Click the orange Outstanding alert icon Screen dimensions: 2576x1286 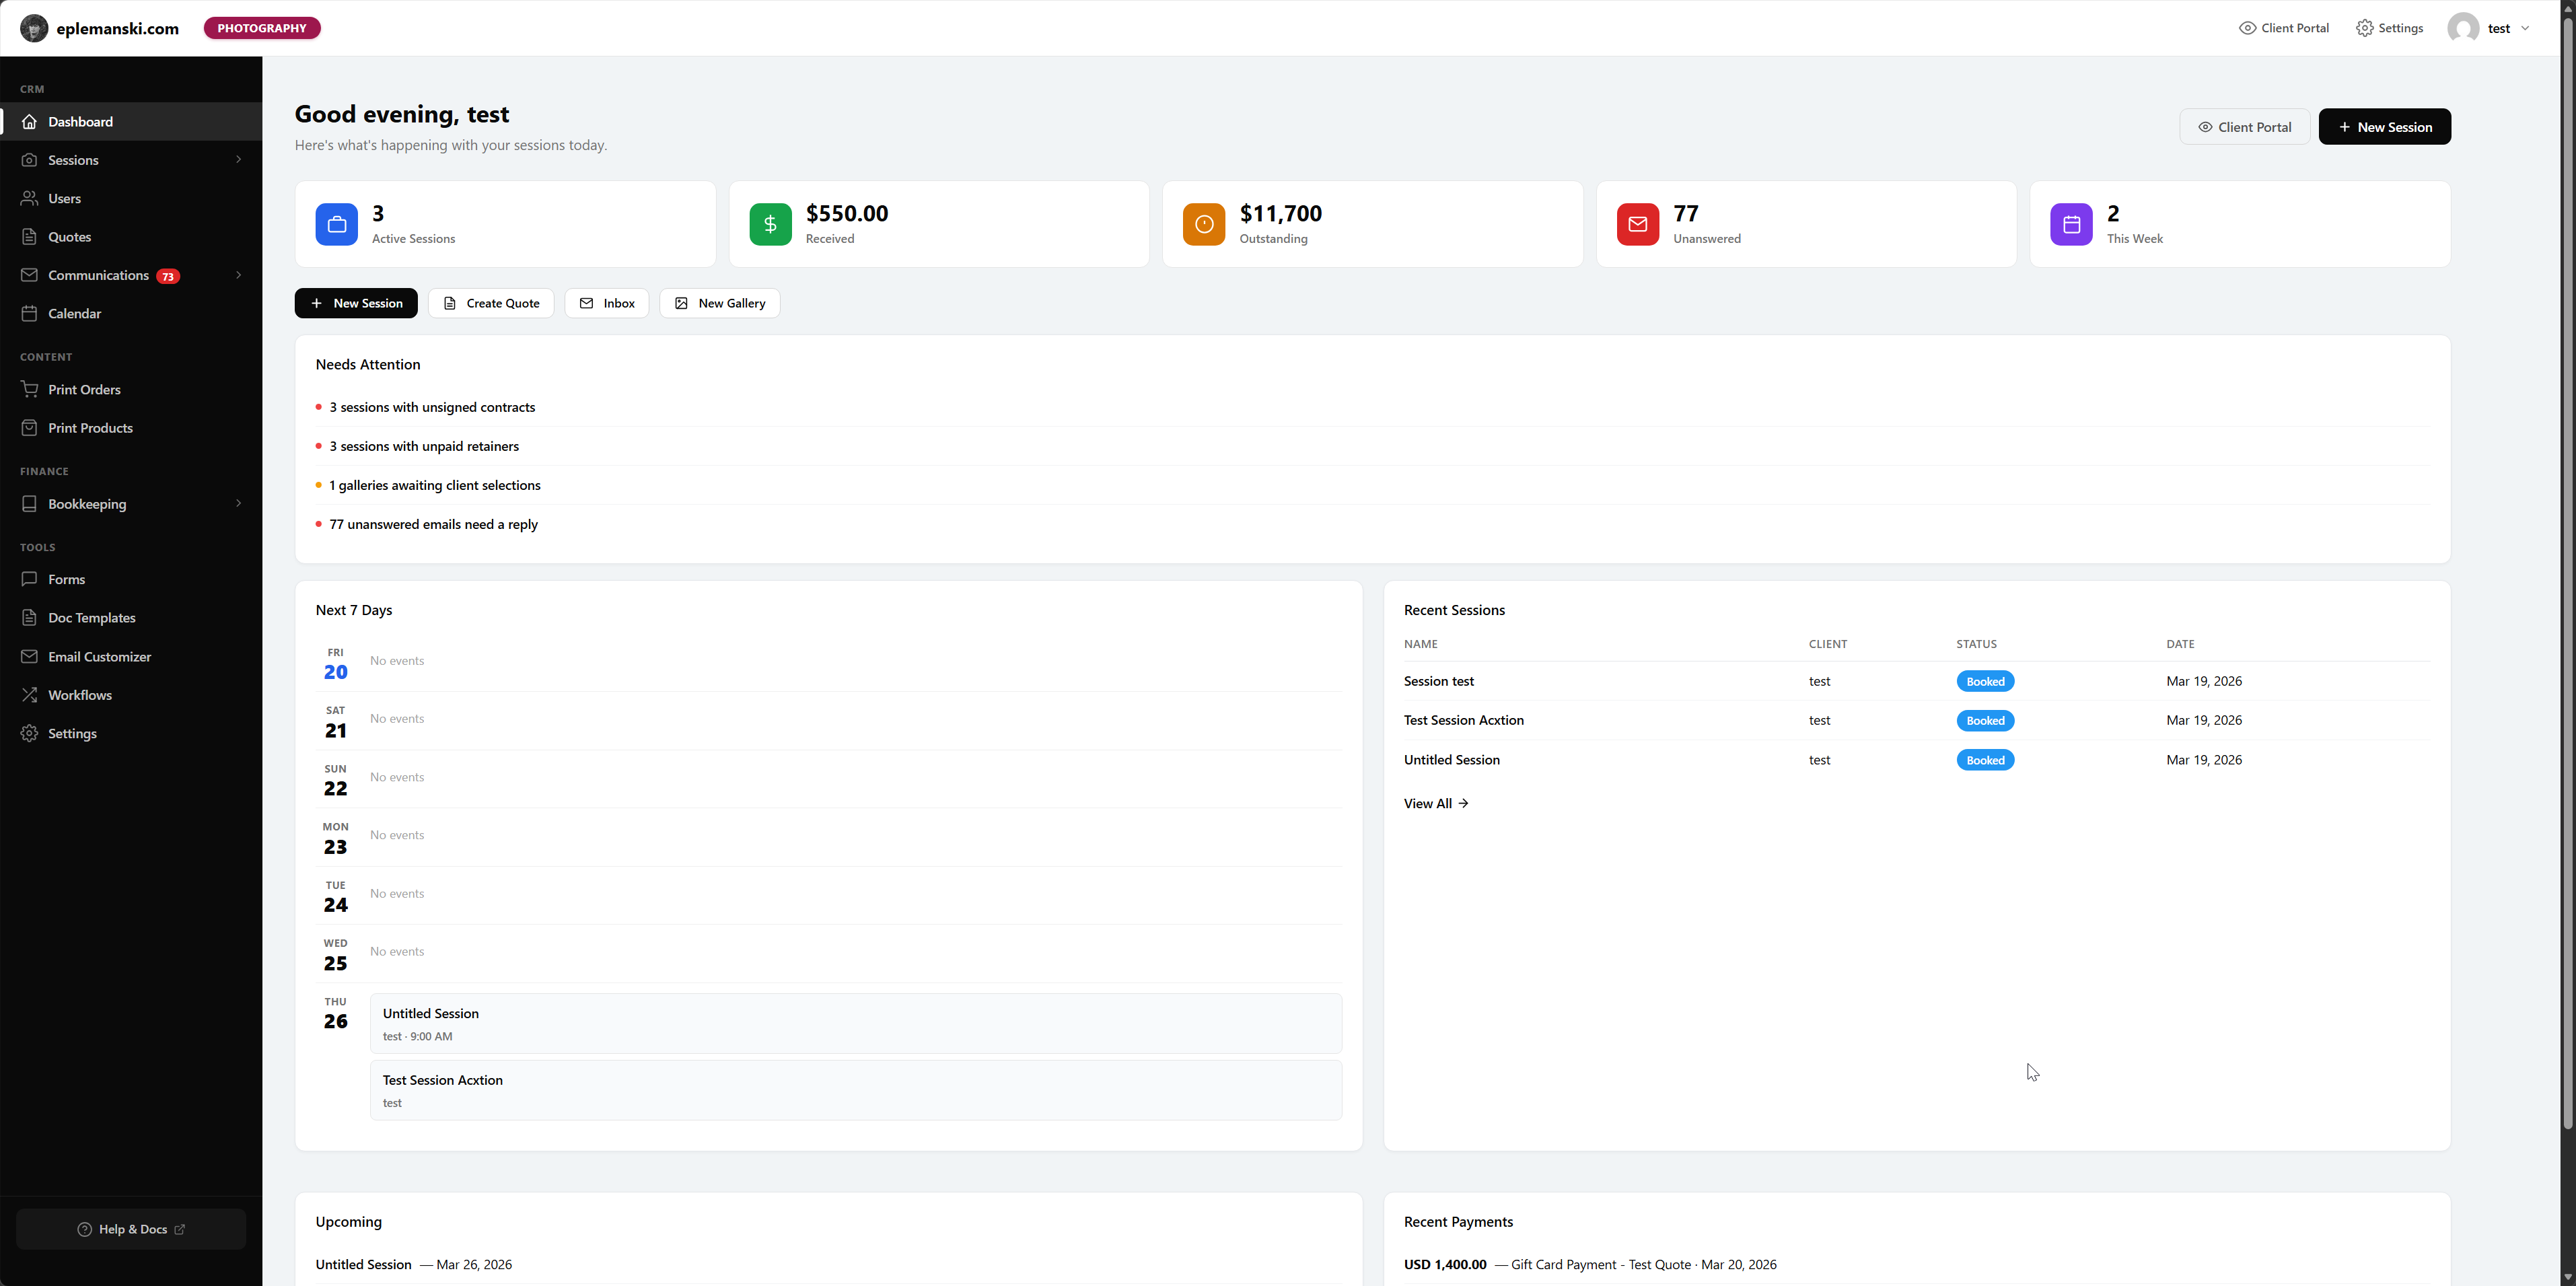tap(1203, 224)
